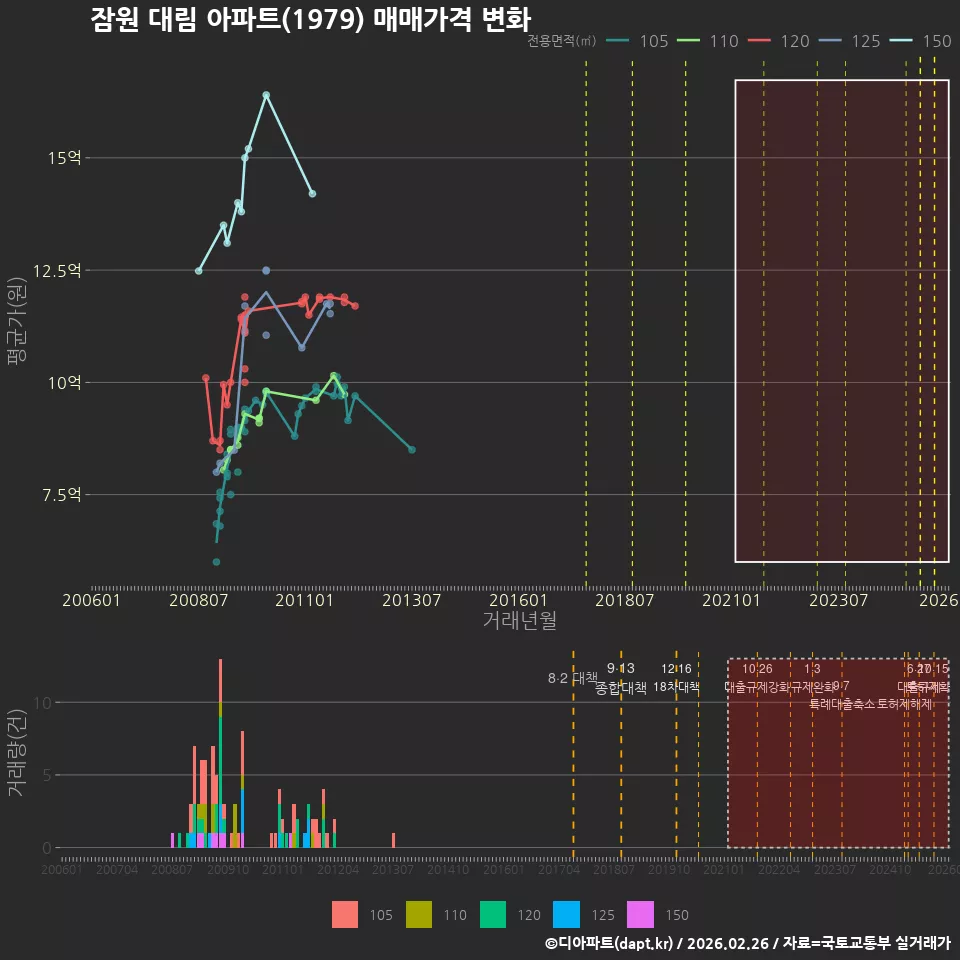Screen dimensions: 960x960
Task: Click the 105 line swatch in top legend
Action: (x=617, y=41)
